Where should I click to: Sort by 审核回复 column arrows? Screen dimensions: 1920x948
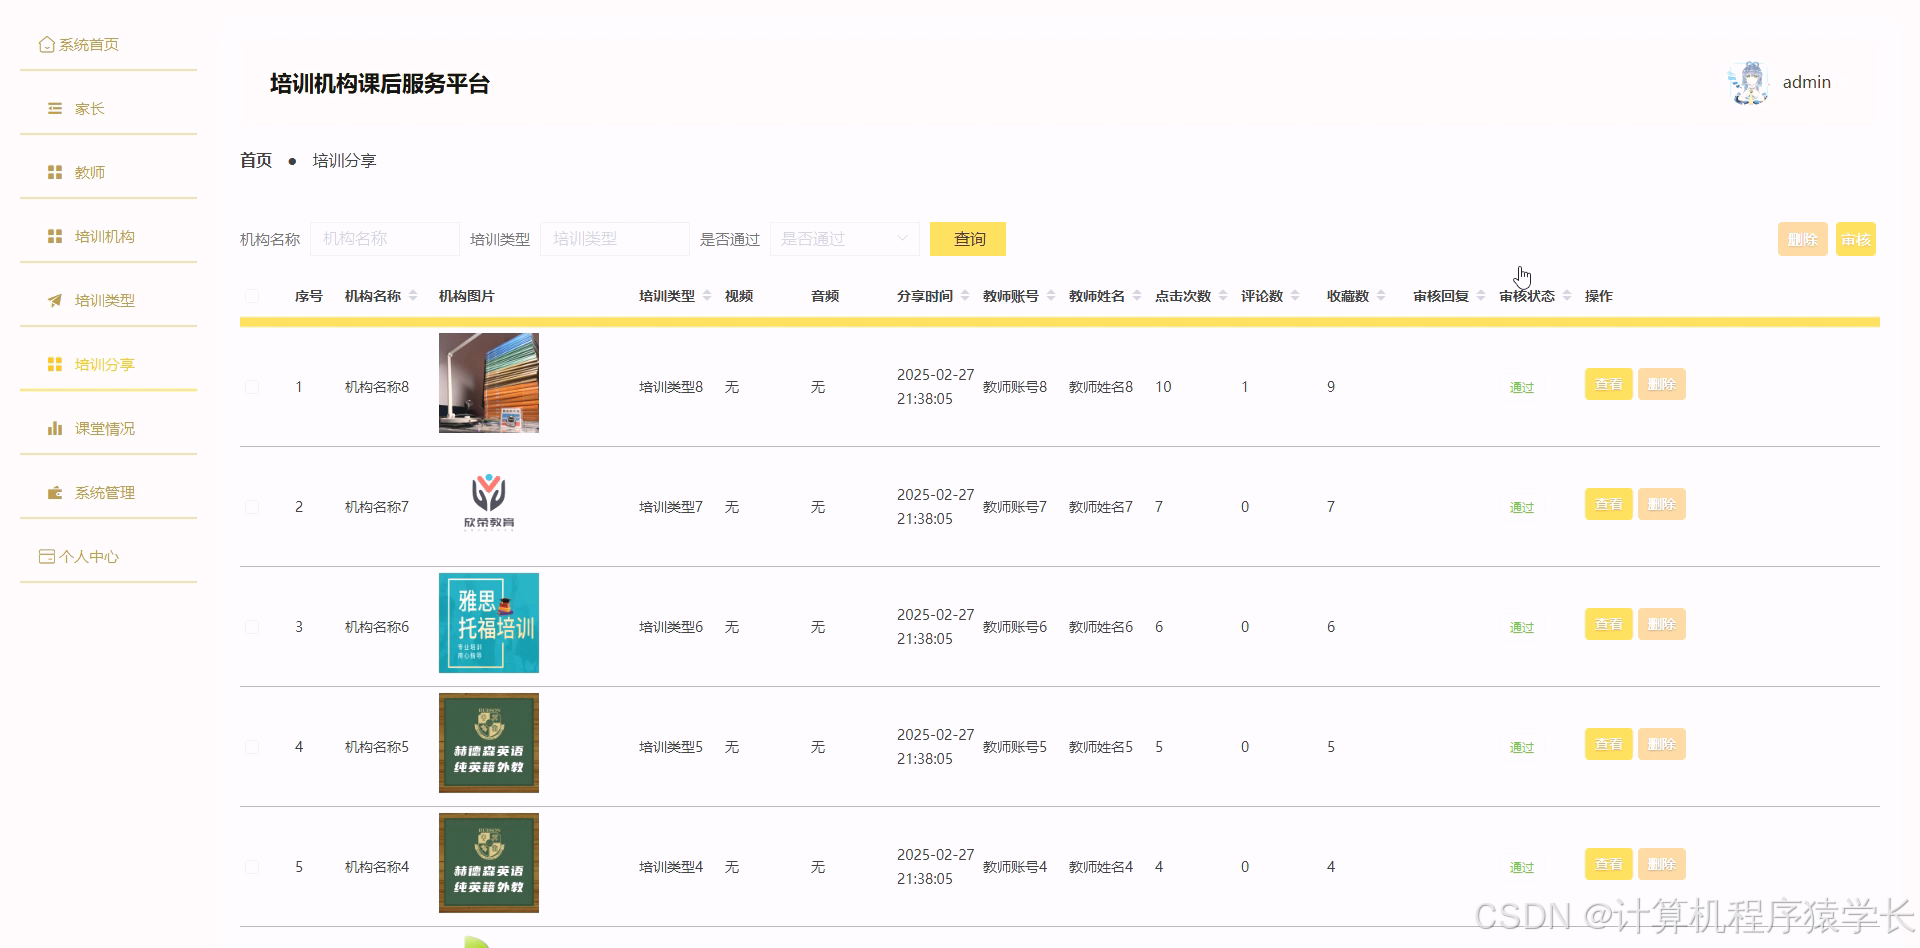click(x=1481, y=296)
